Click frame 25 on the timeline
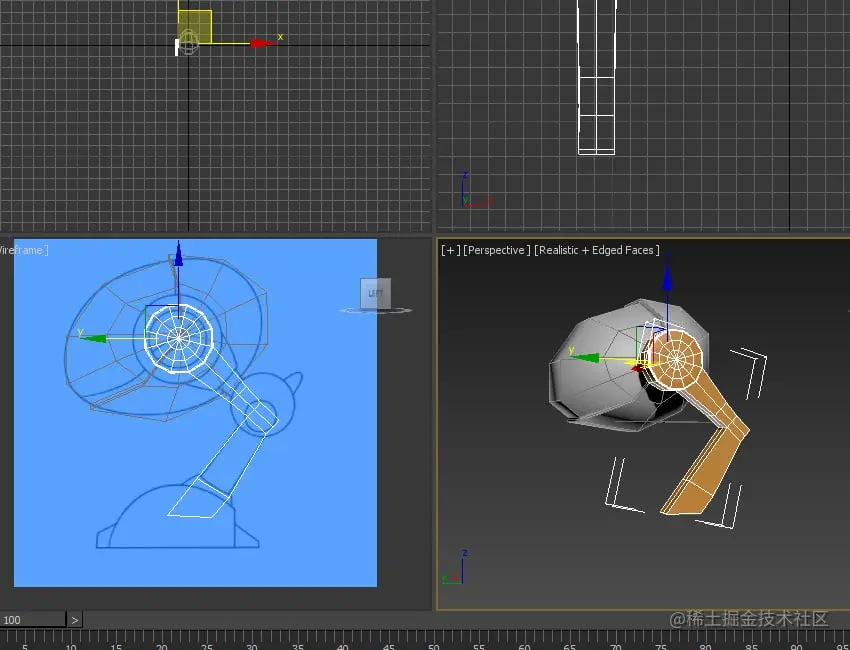 [207, 647]
